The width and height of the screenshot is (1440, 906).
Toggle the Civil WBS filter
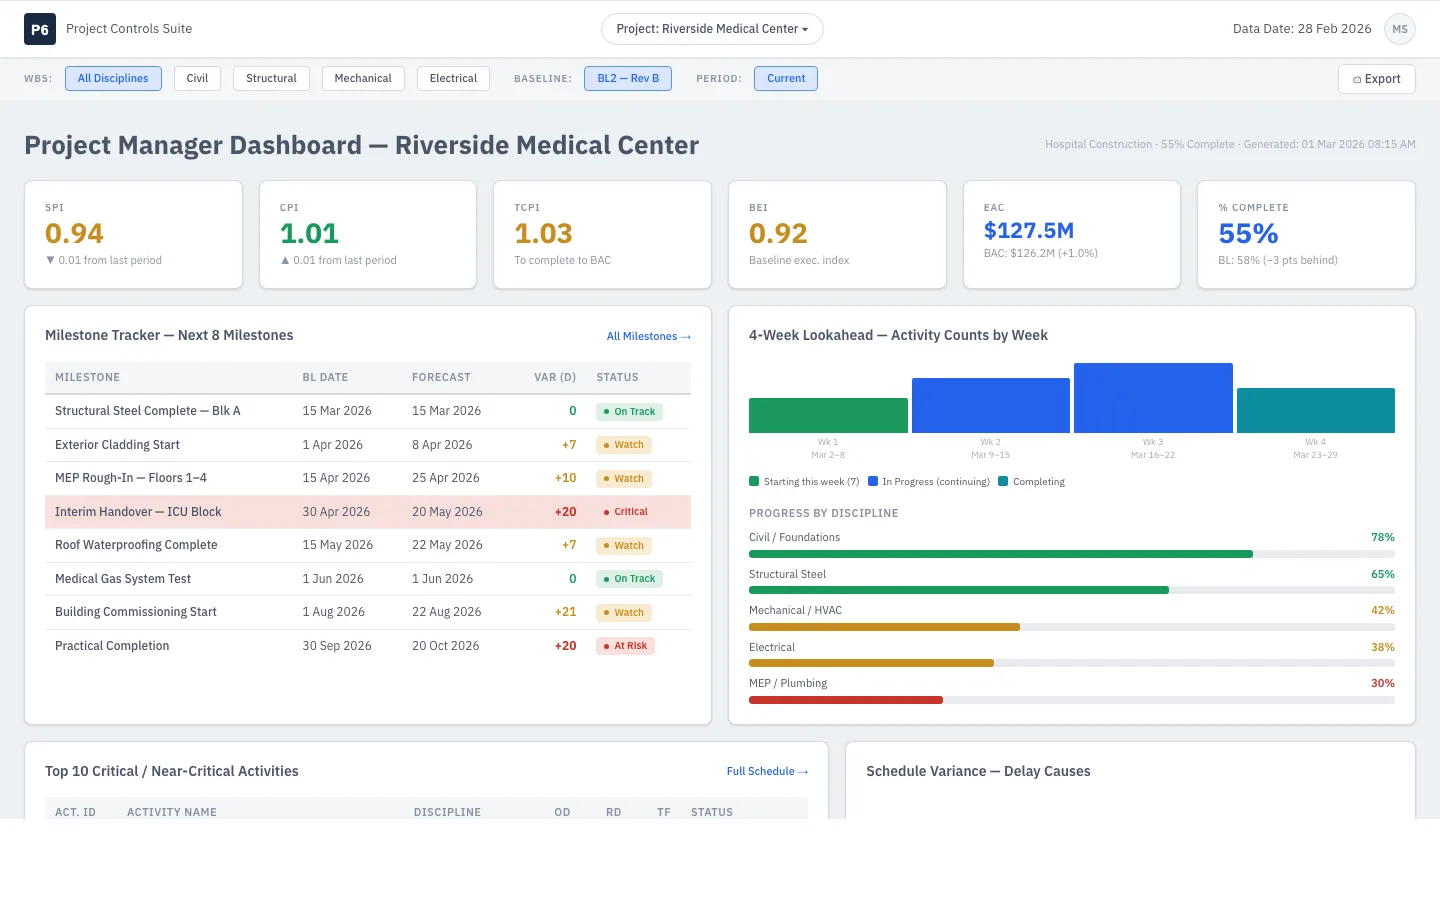pyautogui.click(x=198, y=78)
